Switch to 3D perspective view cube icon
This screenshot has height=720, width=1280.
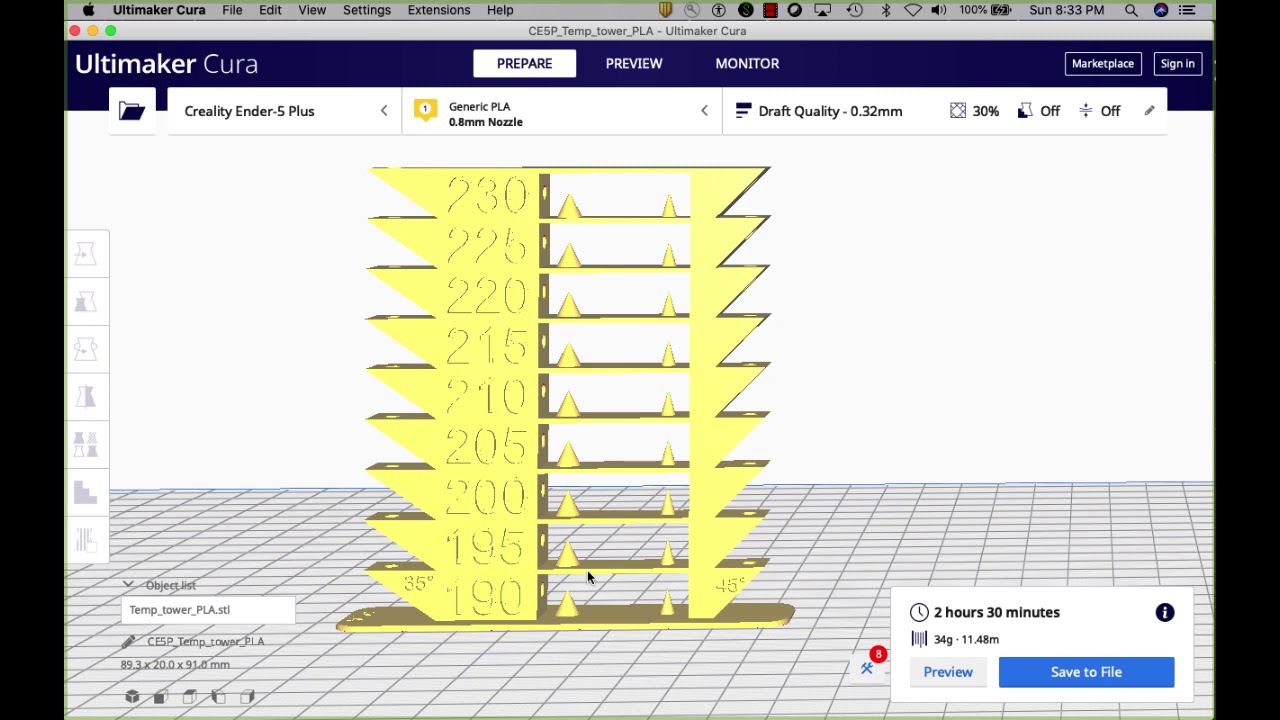pyautogui.click(x=132, y=697)
